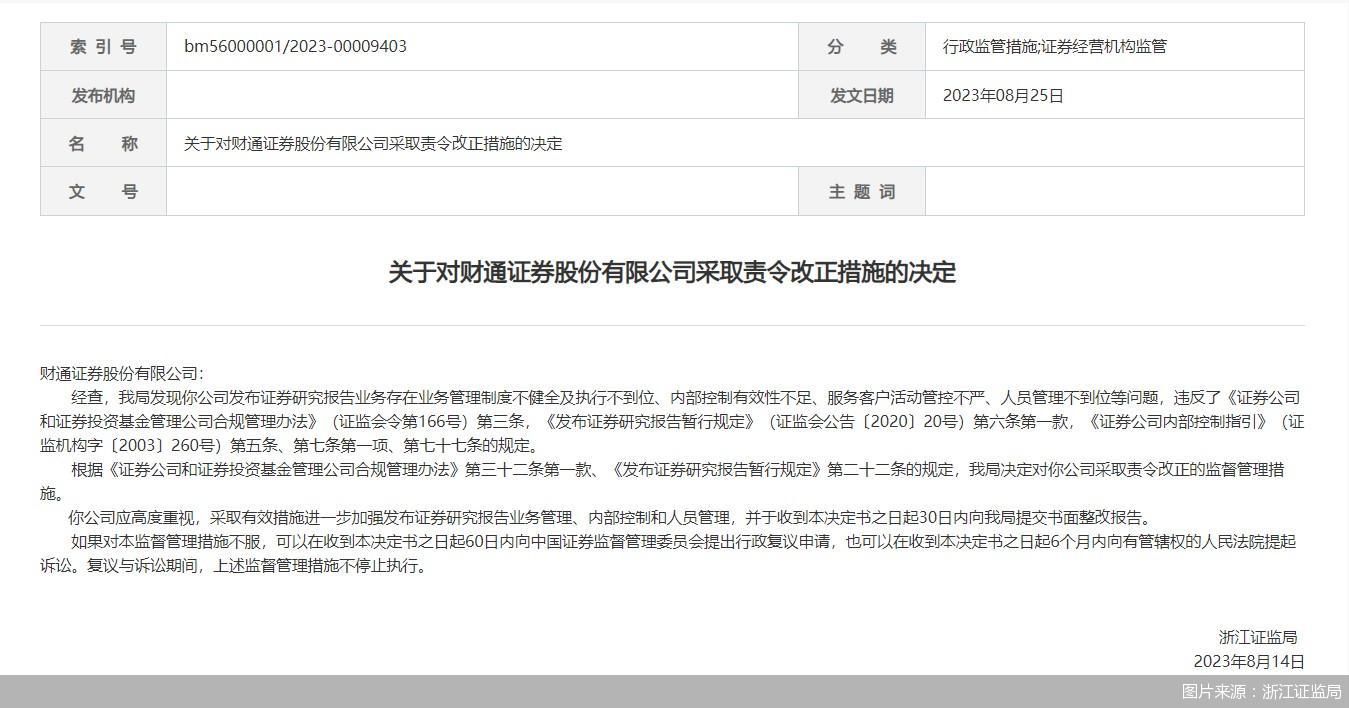The image size is (1349, 708).
Task: Select index number bm56000001/2023-00009403
Action: point(295,47)
